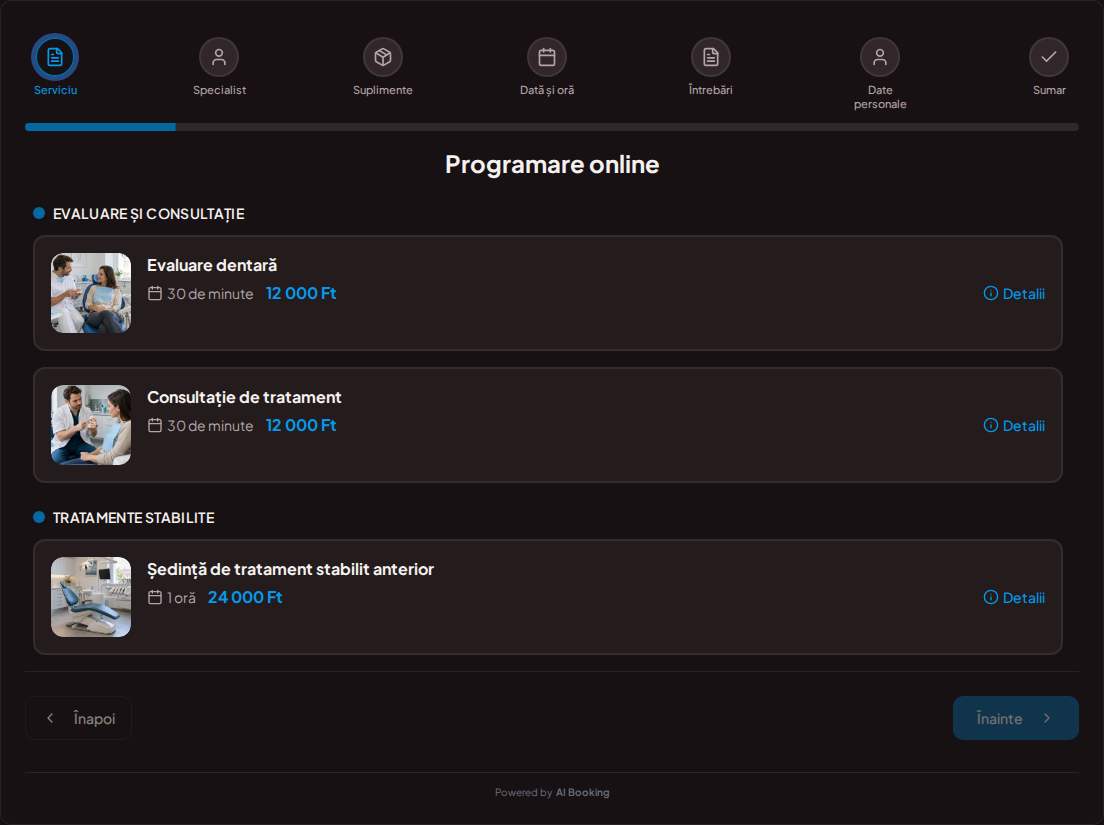Click the TRATAMENTE STABILITE section heading

(x=134, y=518)
